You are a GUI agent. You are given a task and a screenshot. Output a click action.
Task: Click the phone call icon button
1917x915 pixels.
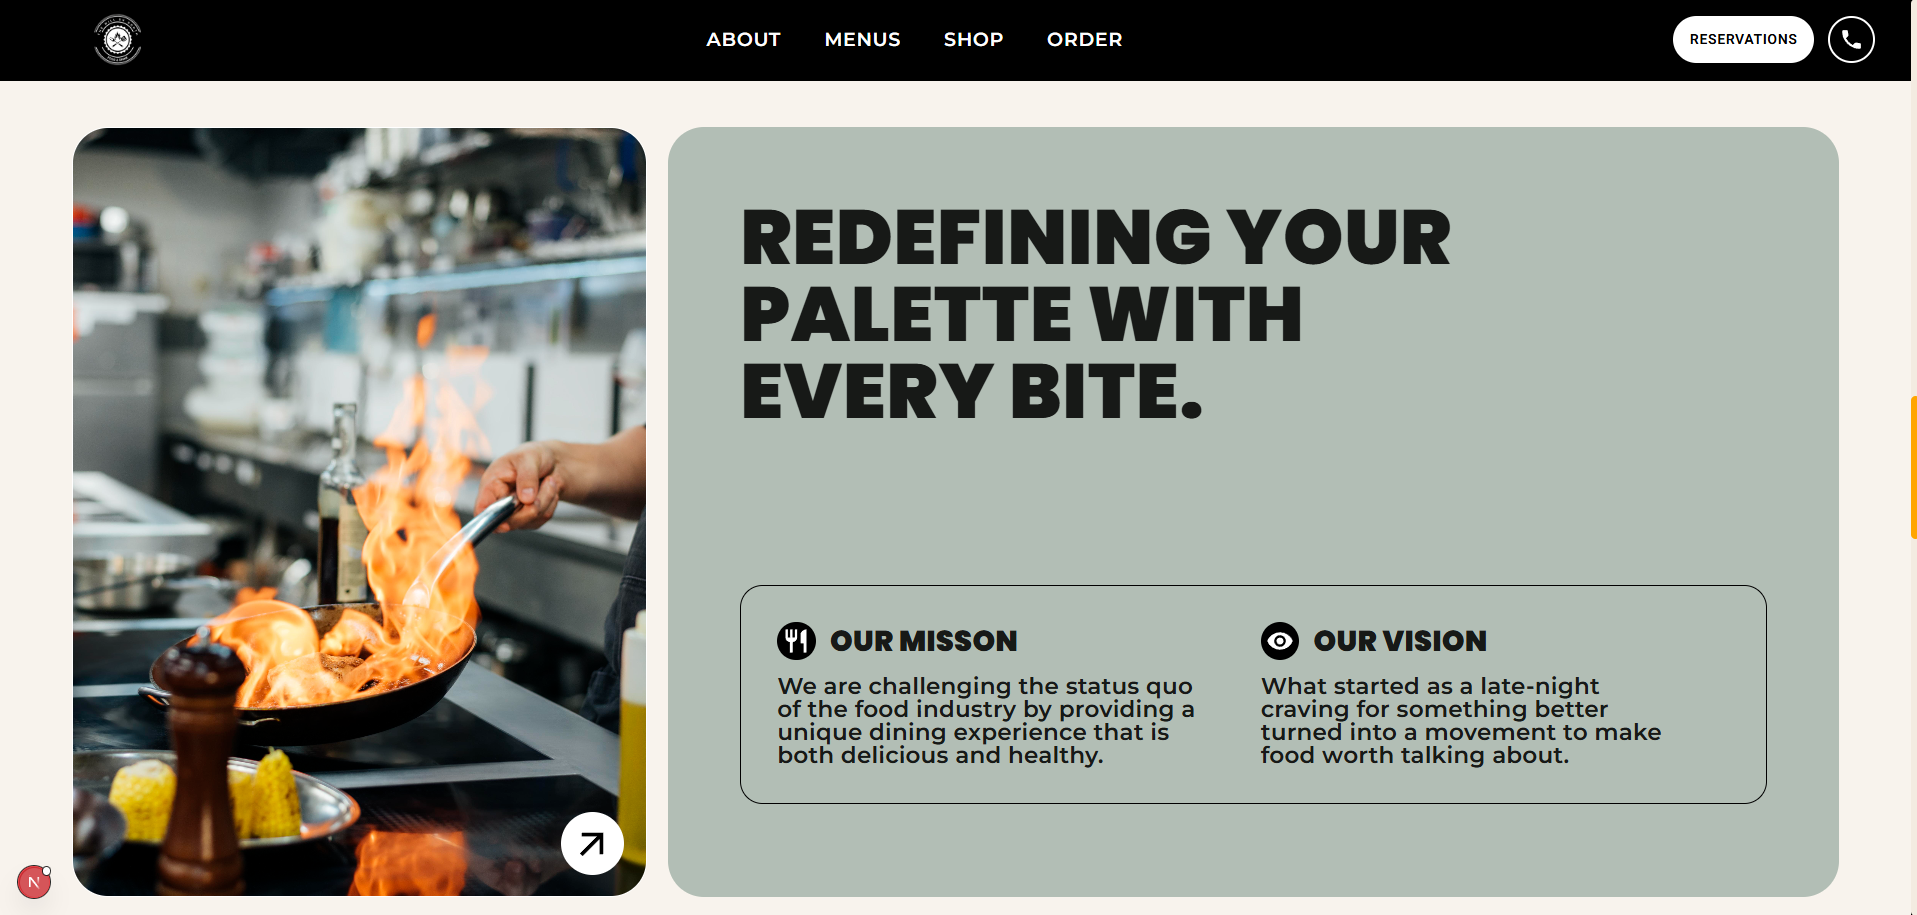coord(1850,40)
